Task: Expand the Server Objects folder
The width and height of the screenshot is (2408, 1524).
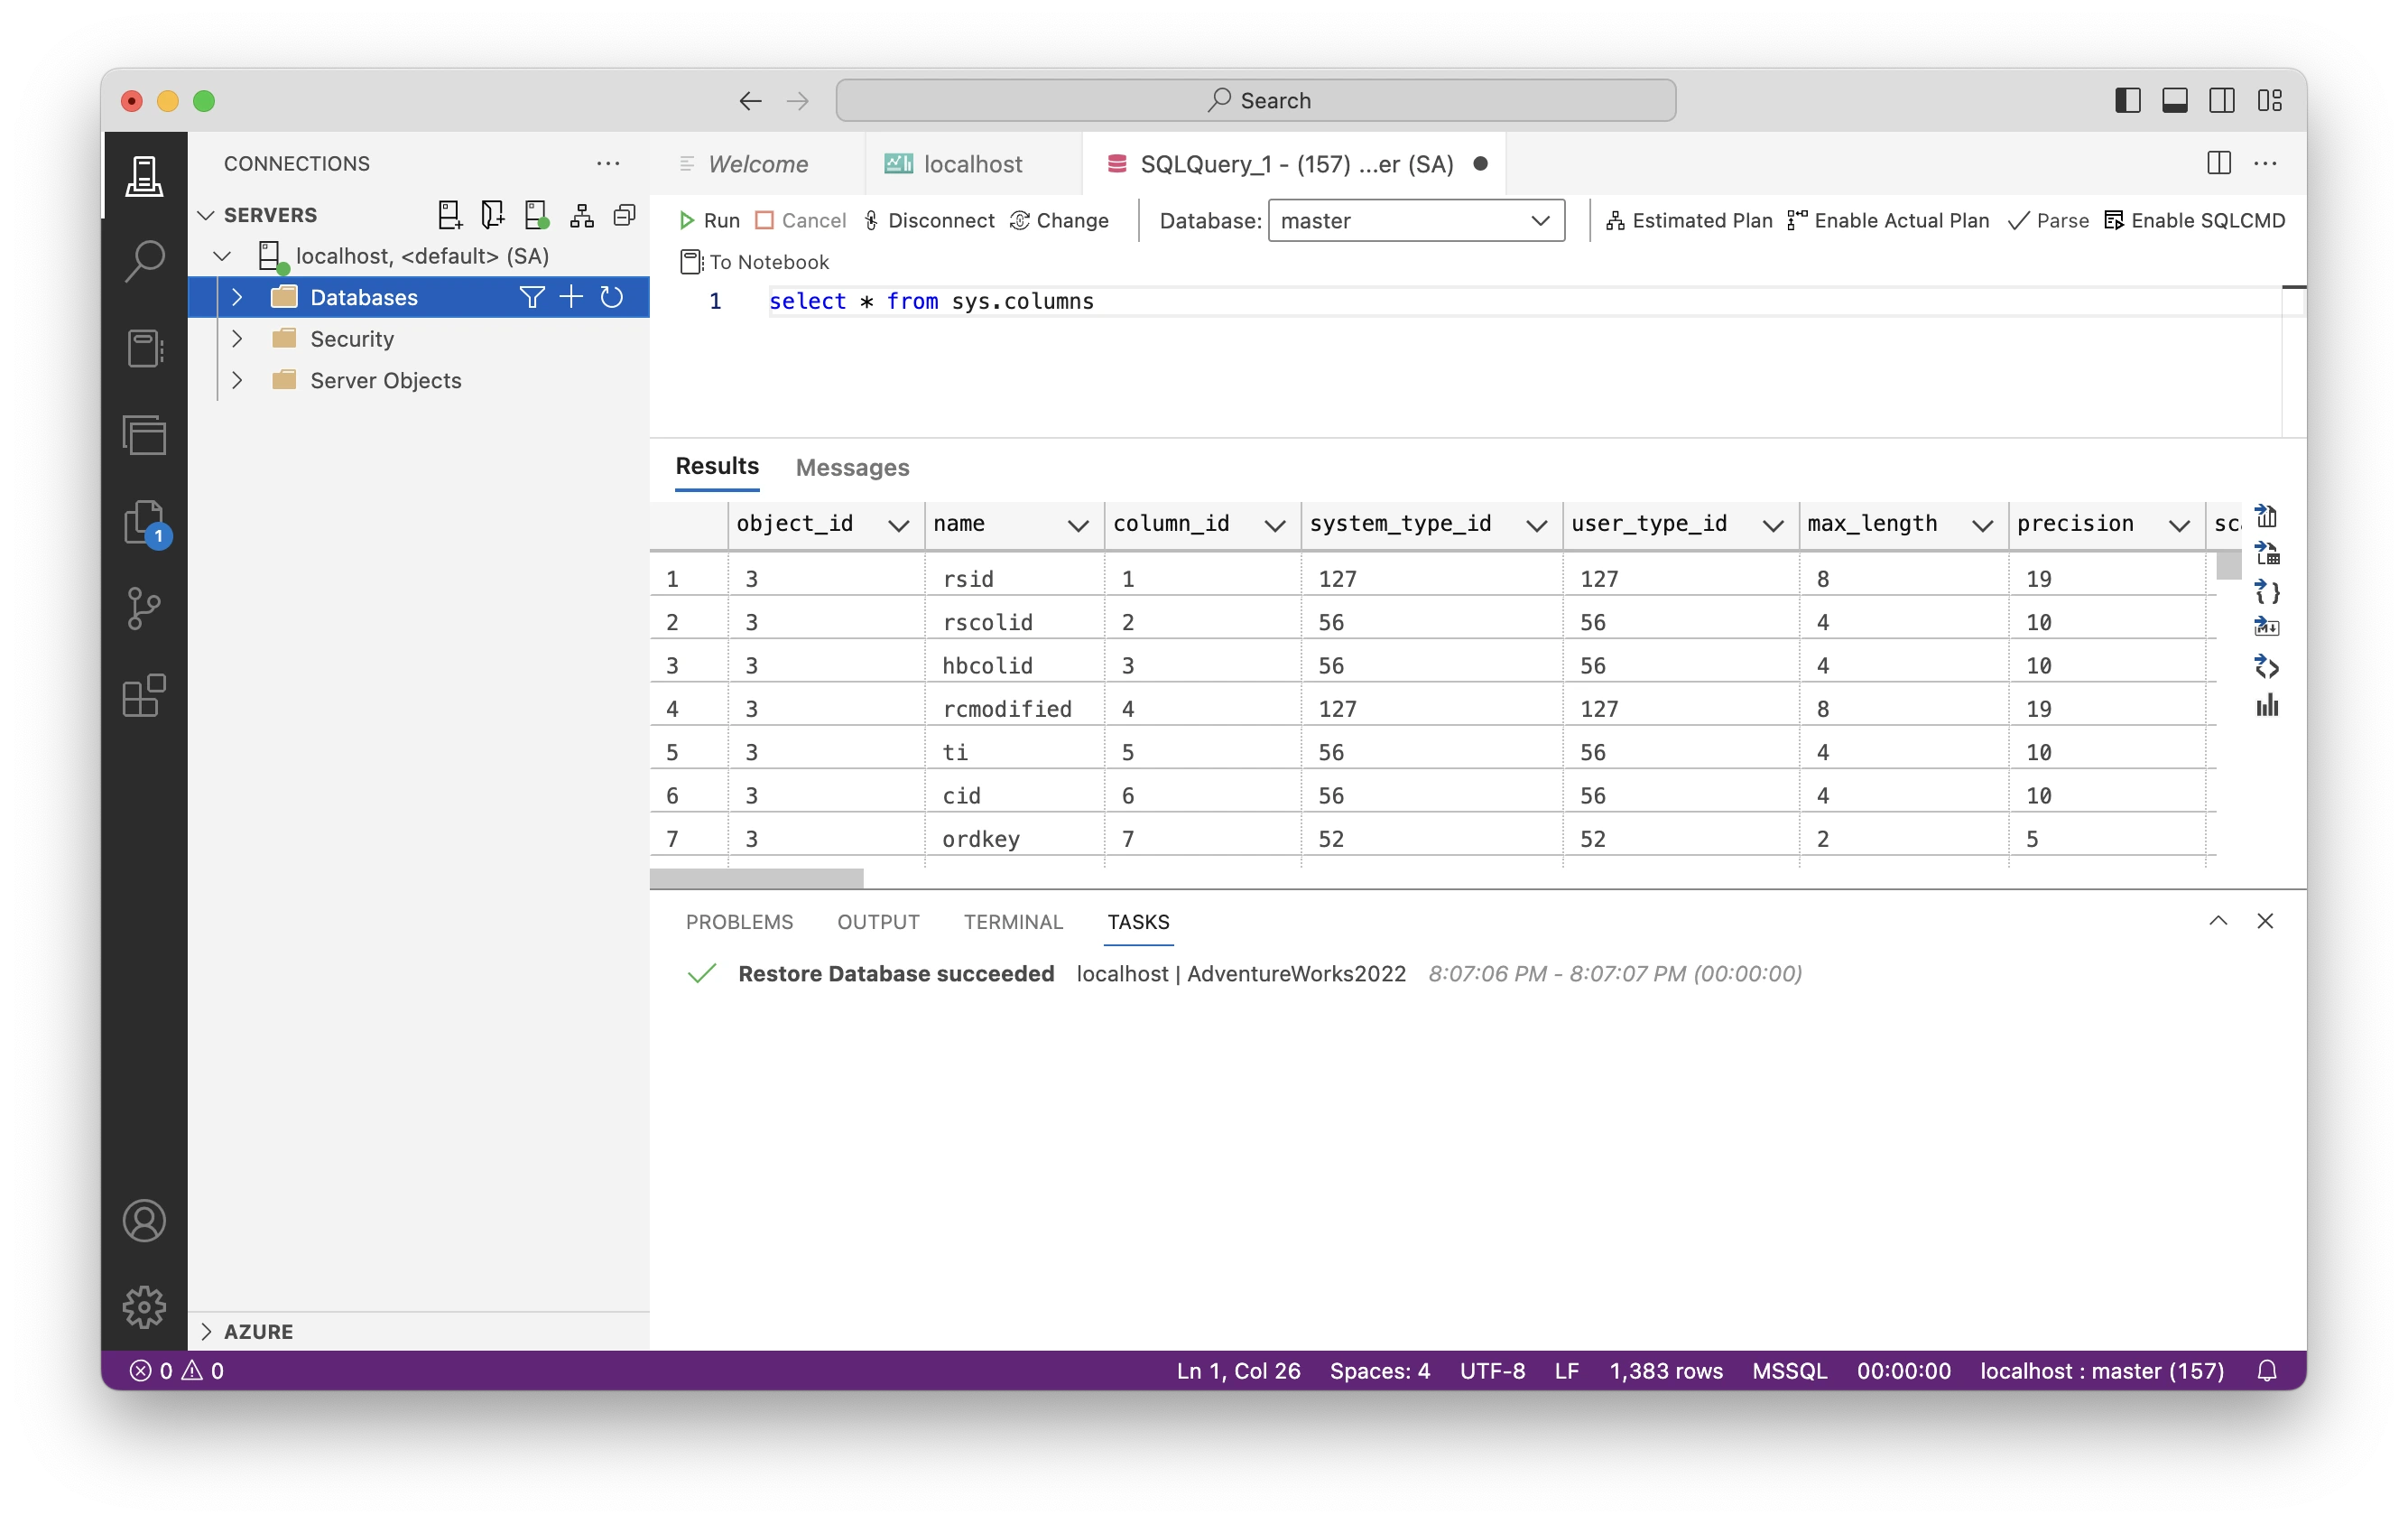Action: pos(237,380)
